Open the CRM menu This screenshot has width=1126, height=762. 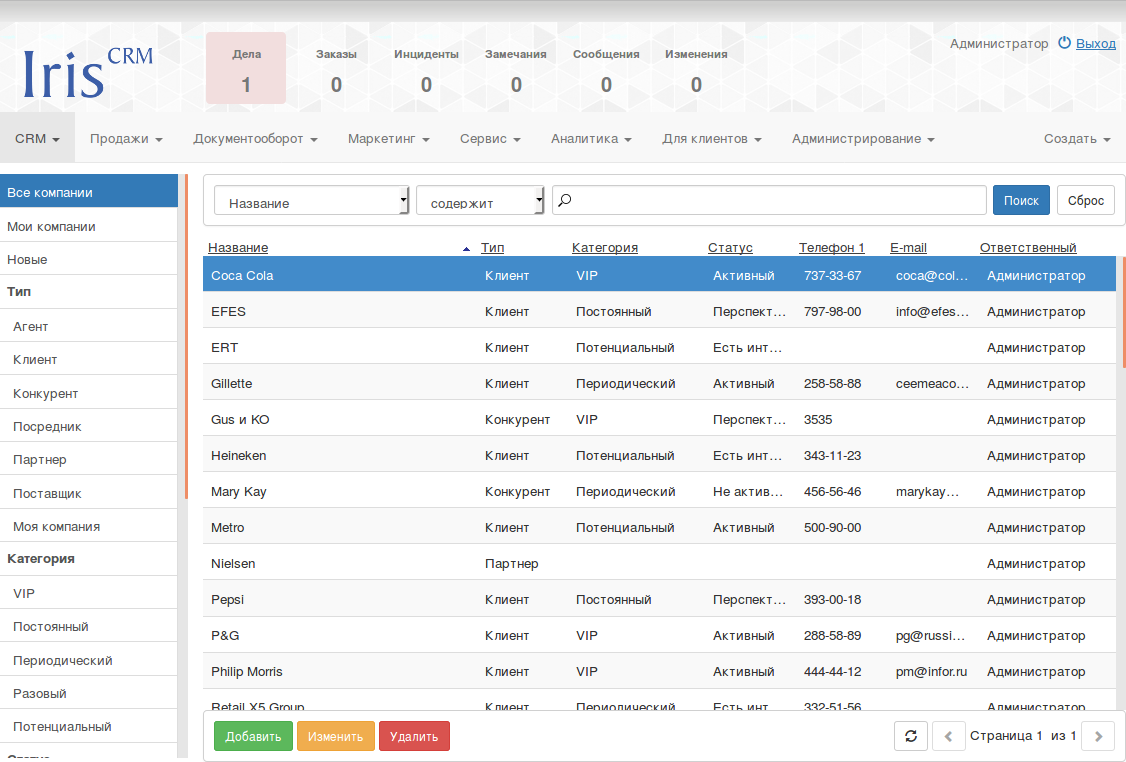pos(37,138)
